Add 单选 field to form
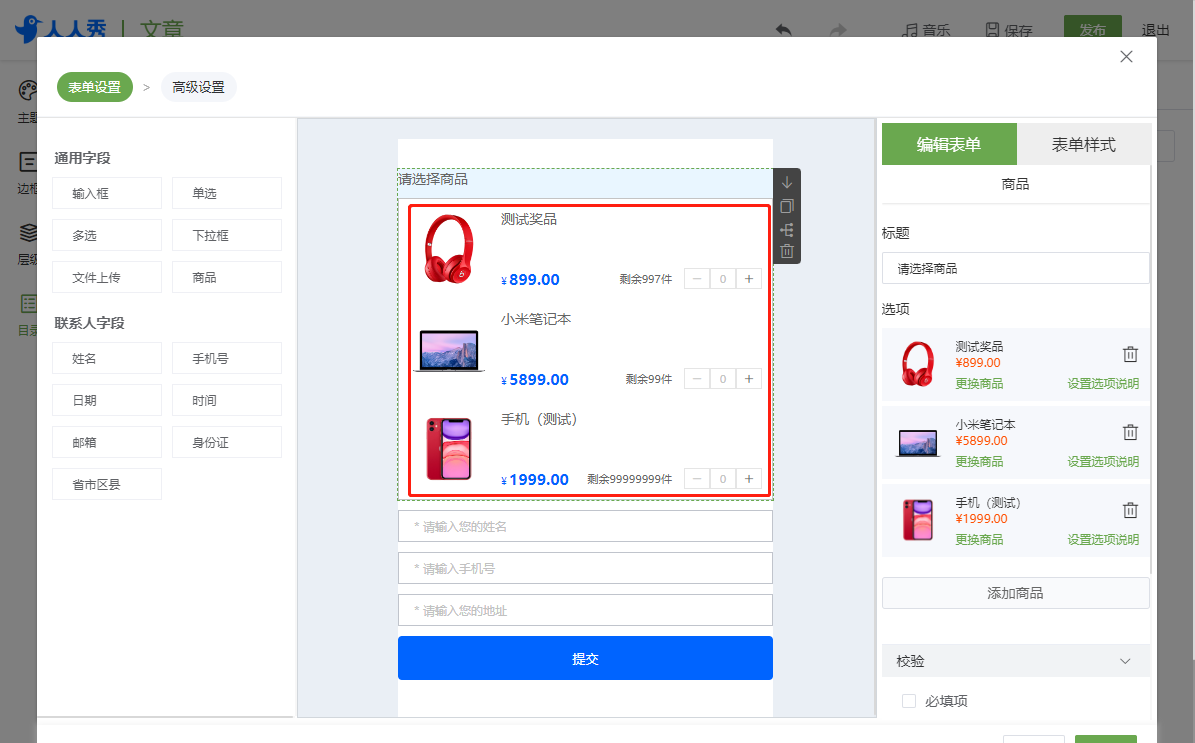 tap(226, 194)
